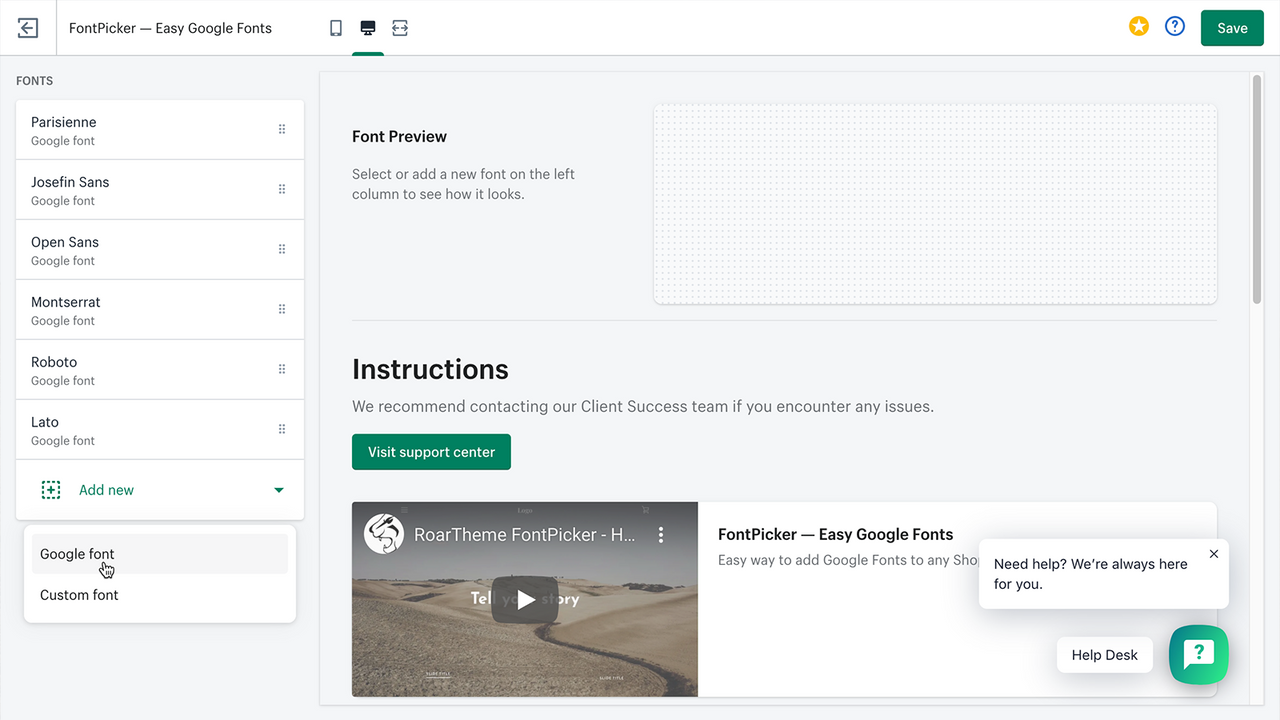Play the RoarTheme FontPicker video
This screenshot has width=1280, height=720.
[x=525, y=600]
